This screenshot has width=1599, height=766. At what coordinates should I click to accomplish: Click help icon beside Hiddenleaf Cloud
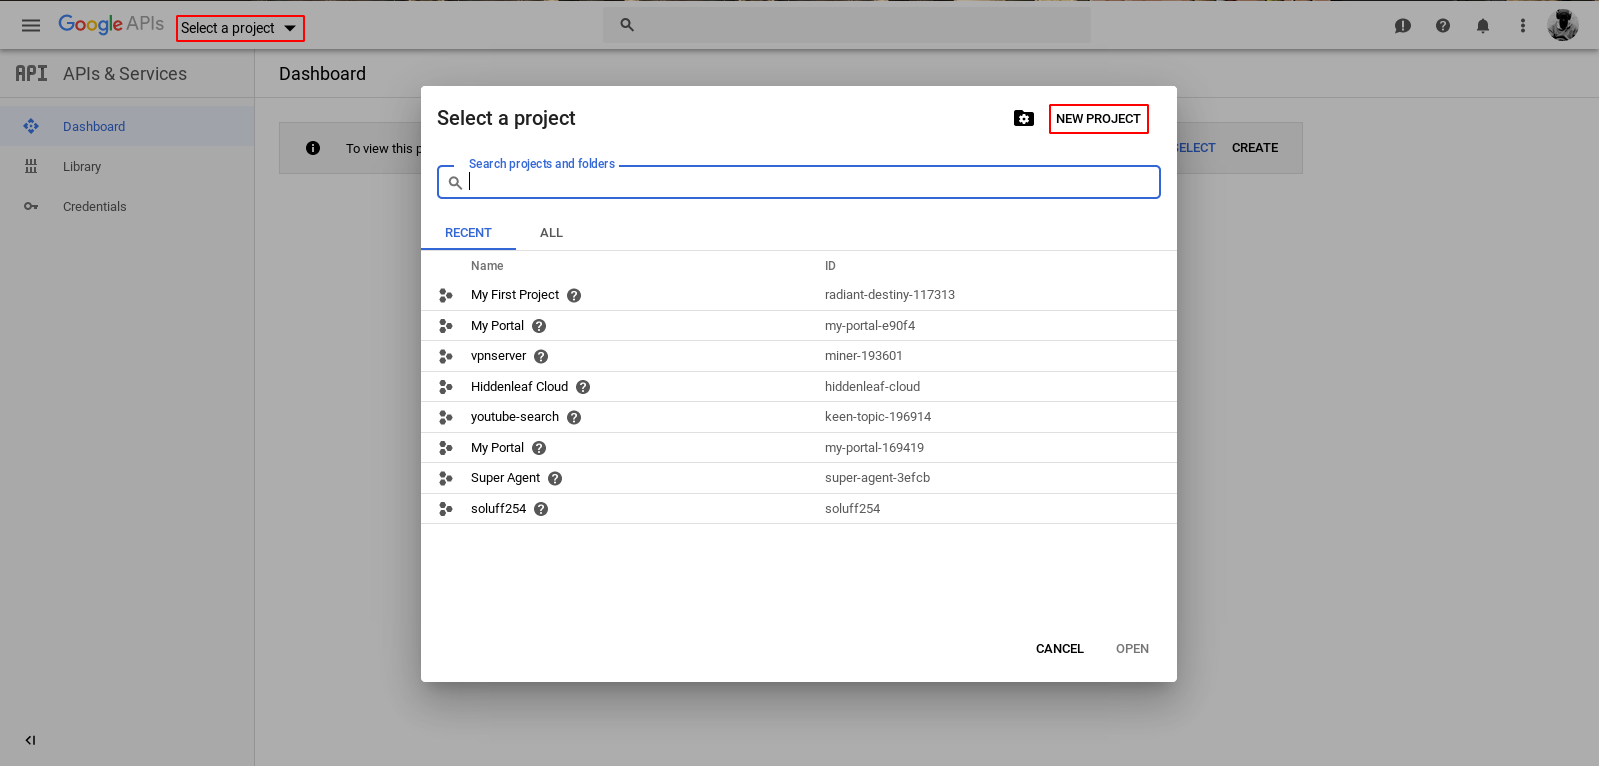(583, 387)
